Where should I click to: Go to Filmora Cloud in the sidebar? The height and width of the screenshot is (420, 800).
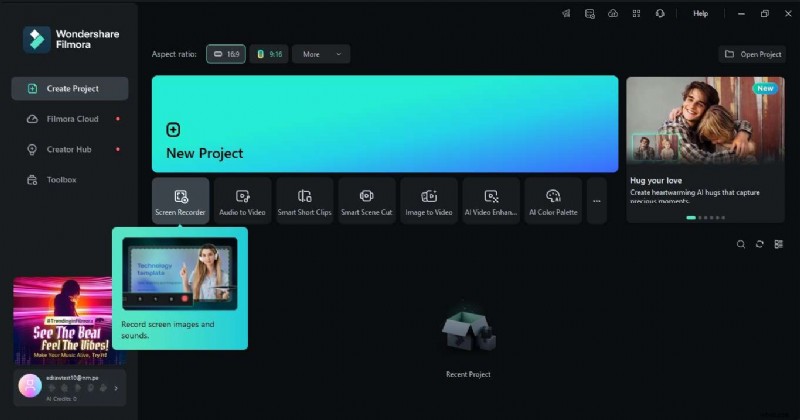72,119
